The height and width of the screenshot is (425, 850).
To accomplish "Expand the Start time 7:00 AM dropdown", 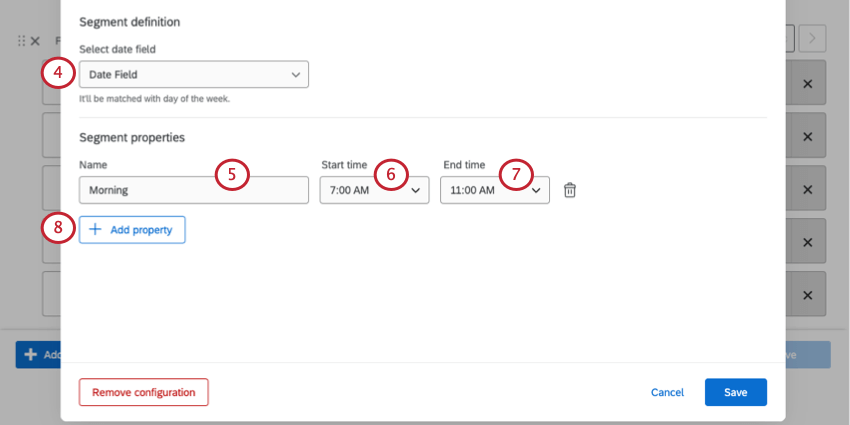I will 374,190.
